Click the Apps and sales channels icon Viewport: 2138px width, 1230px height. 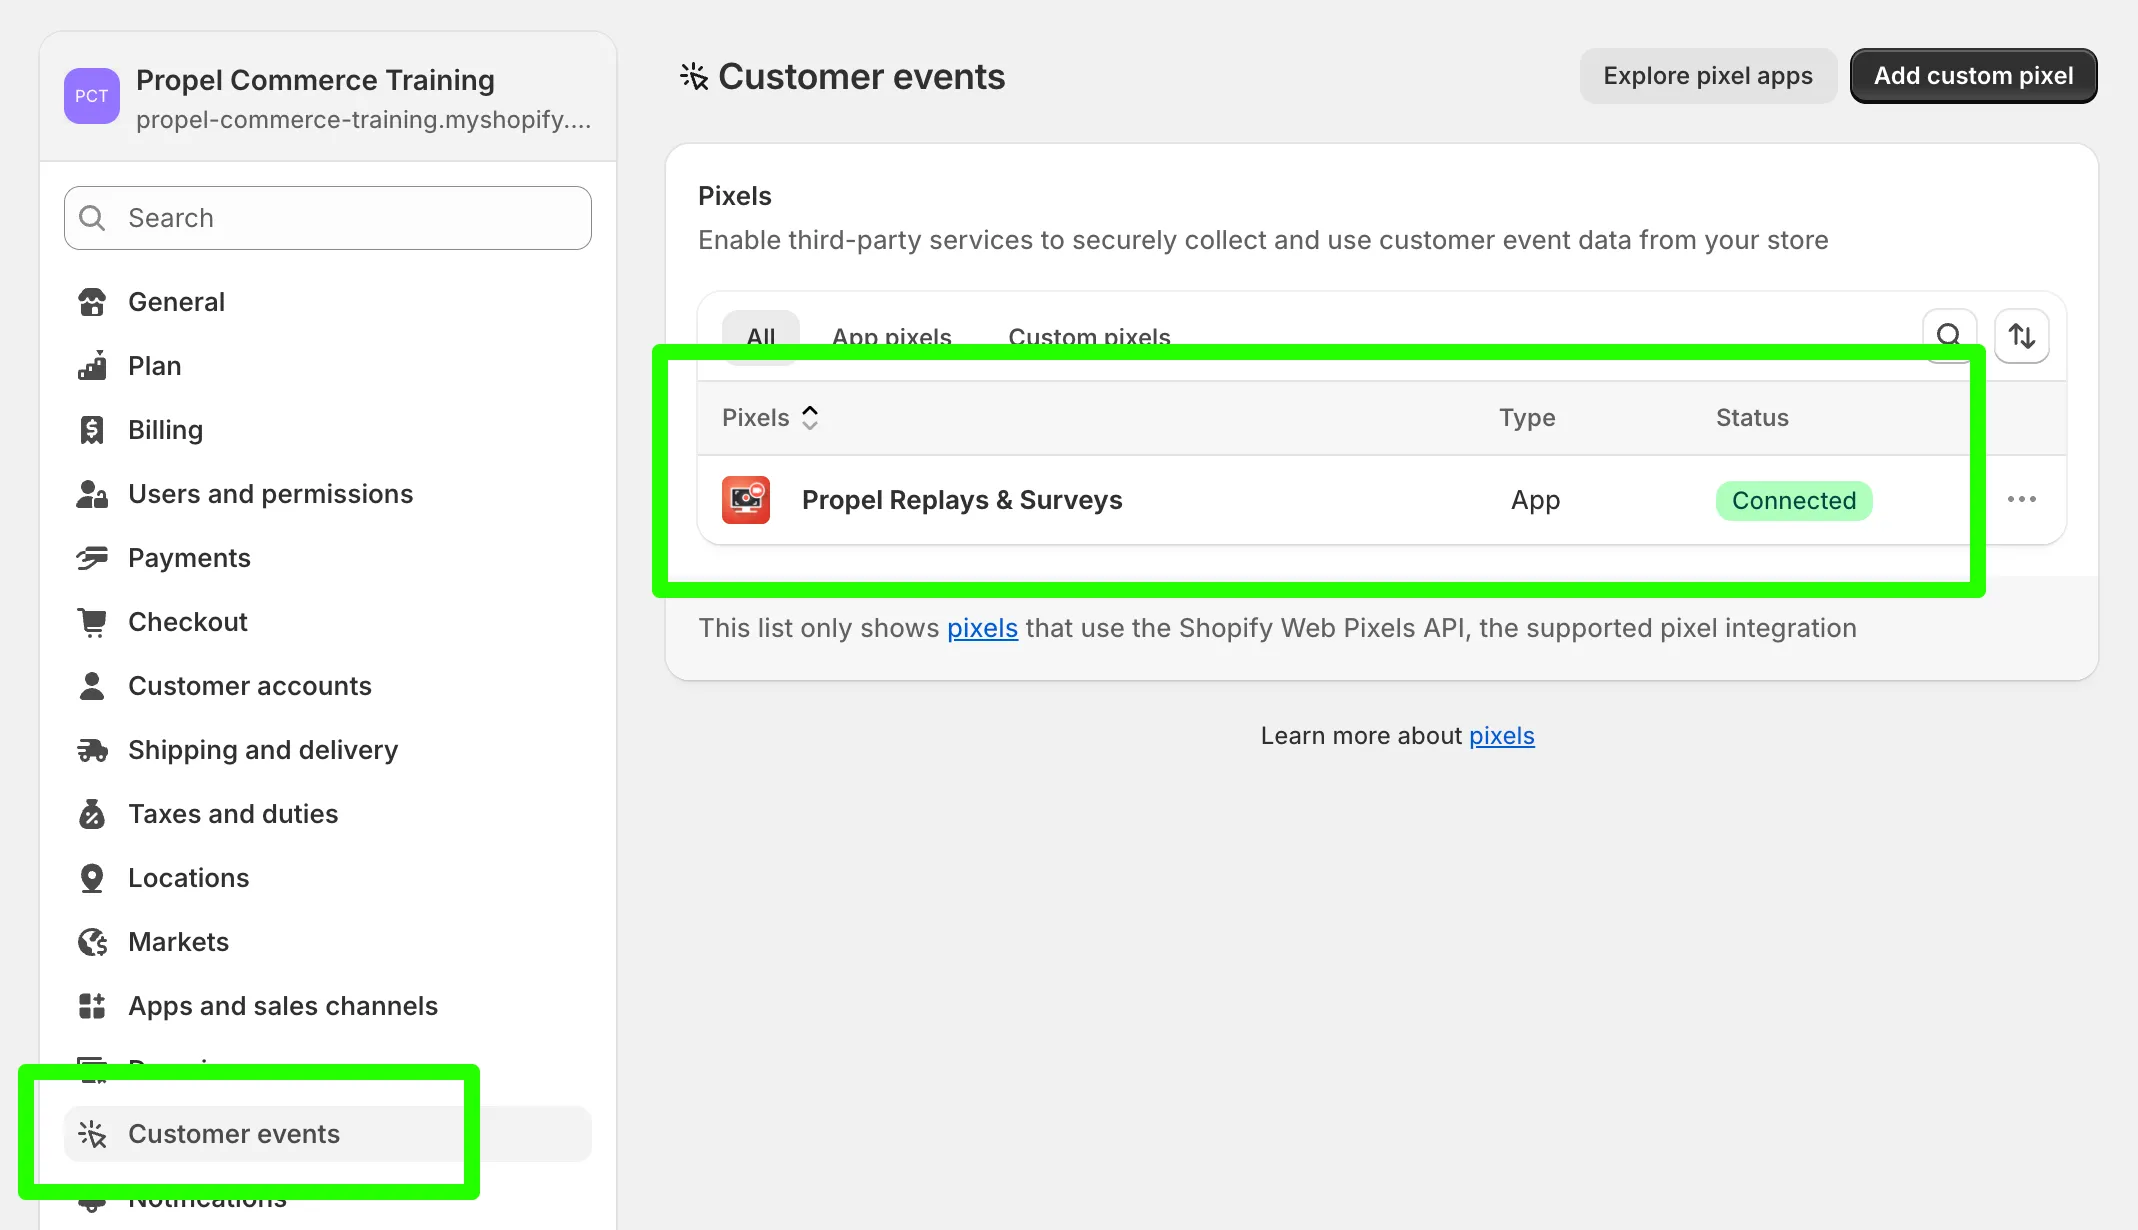[x=92, y=1006]
